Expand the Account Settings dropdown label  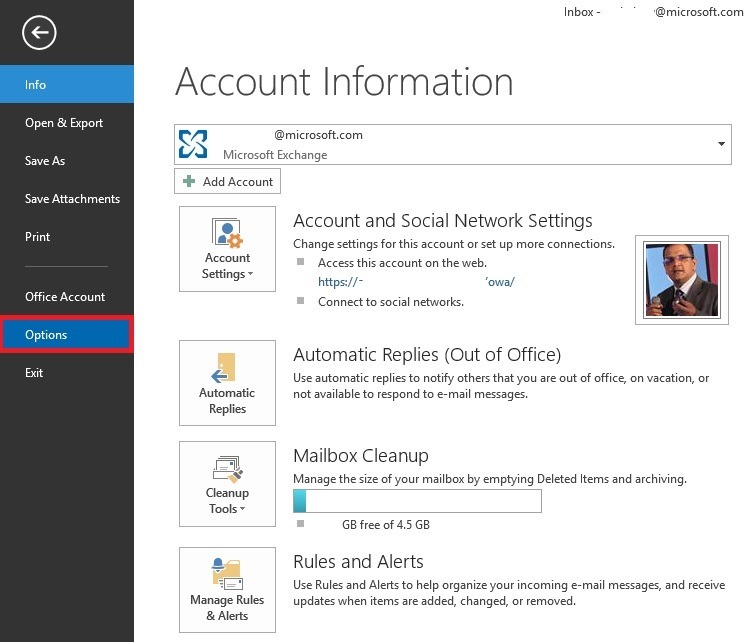tap(227, 266)
